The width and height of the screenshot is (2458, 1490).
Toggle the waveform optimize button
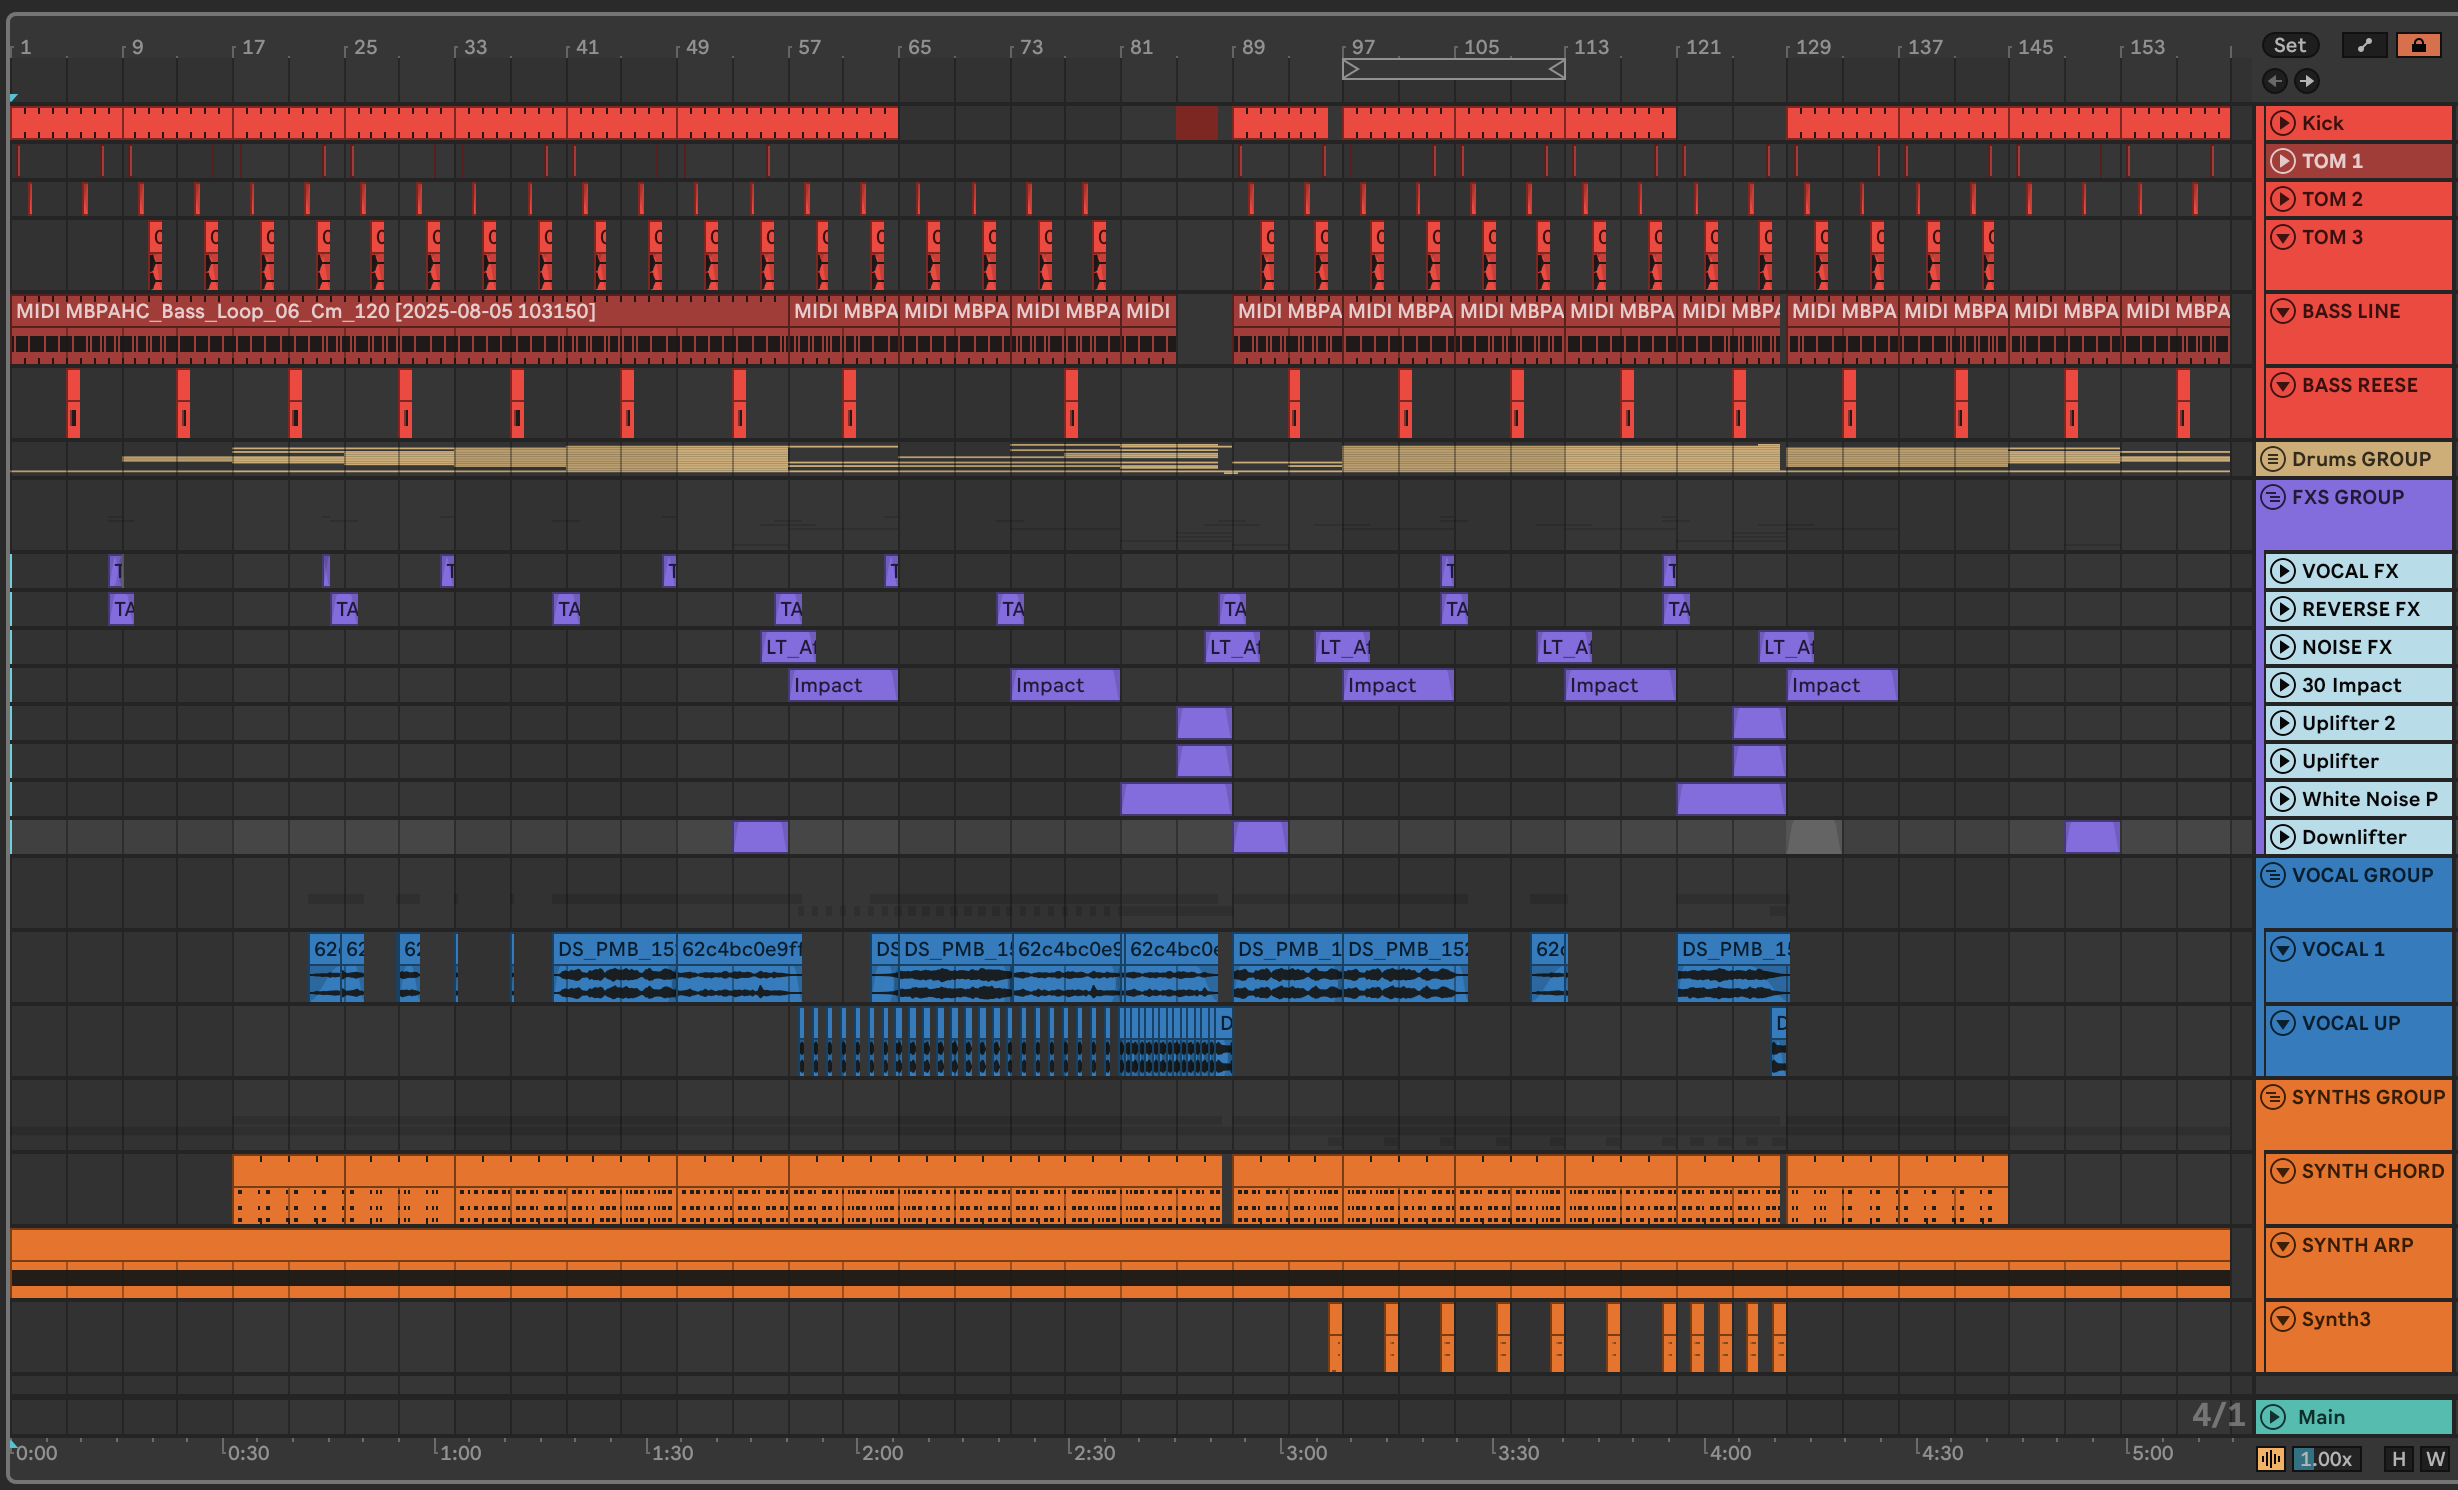(x=2270, y=1459)
